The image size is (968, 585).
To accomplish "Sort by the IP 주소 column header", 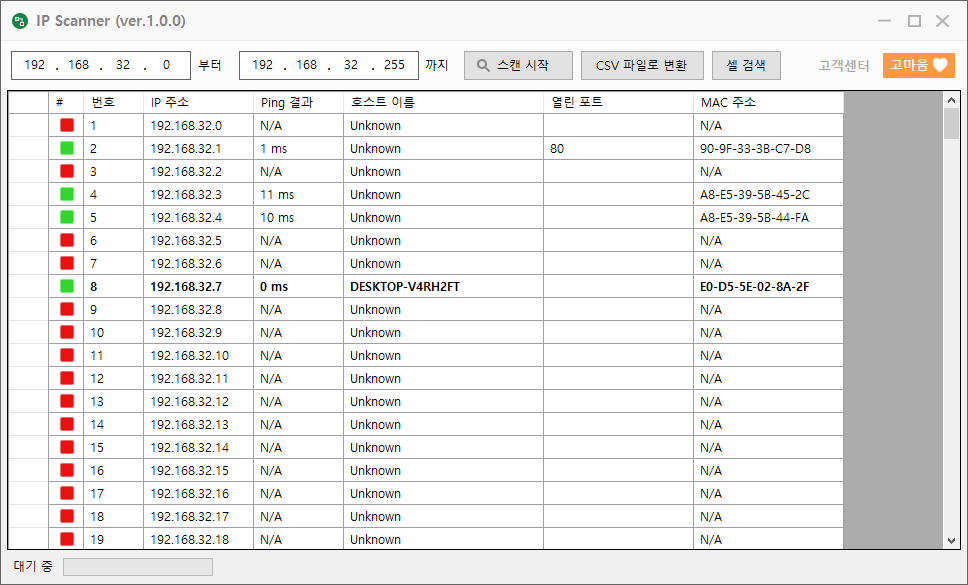I will 198,102.
